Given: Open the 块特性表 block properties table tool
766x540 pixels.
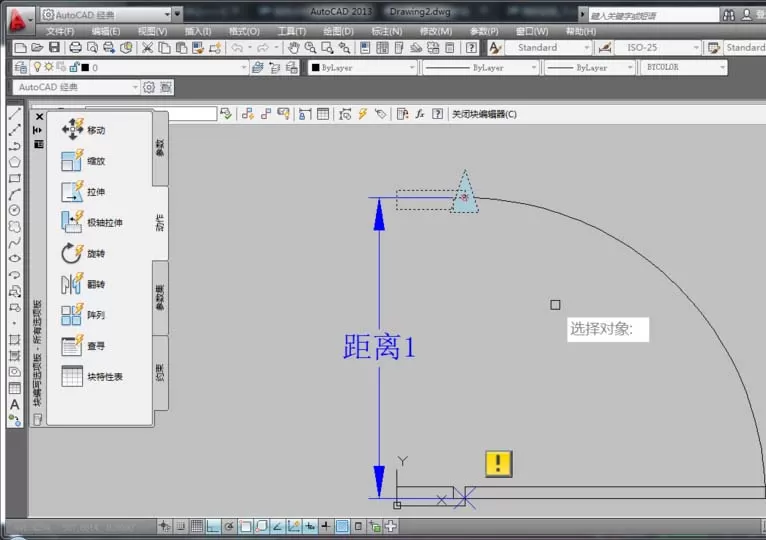Looking at the screenshot, I should pos(92,376).
